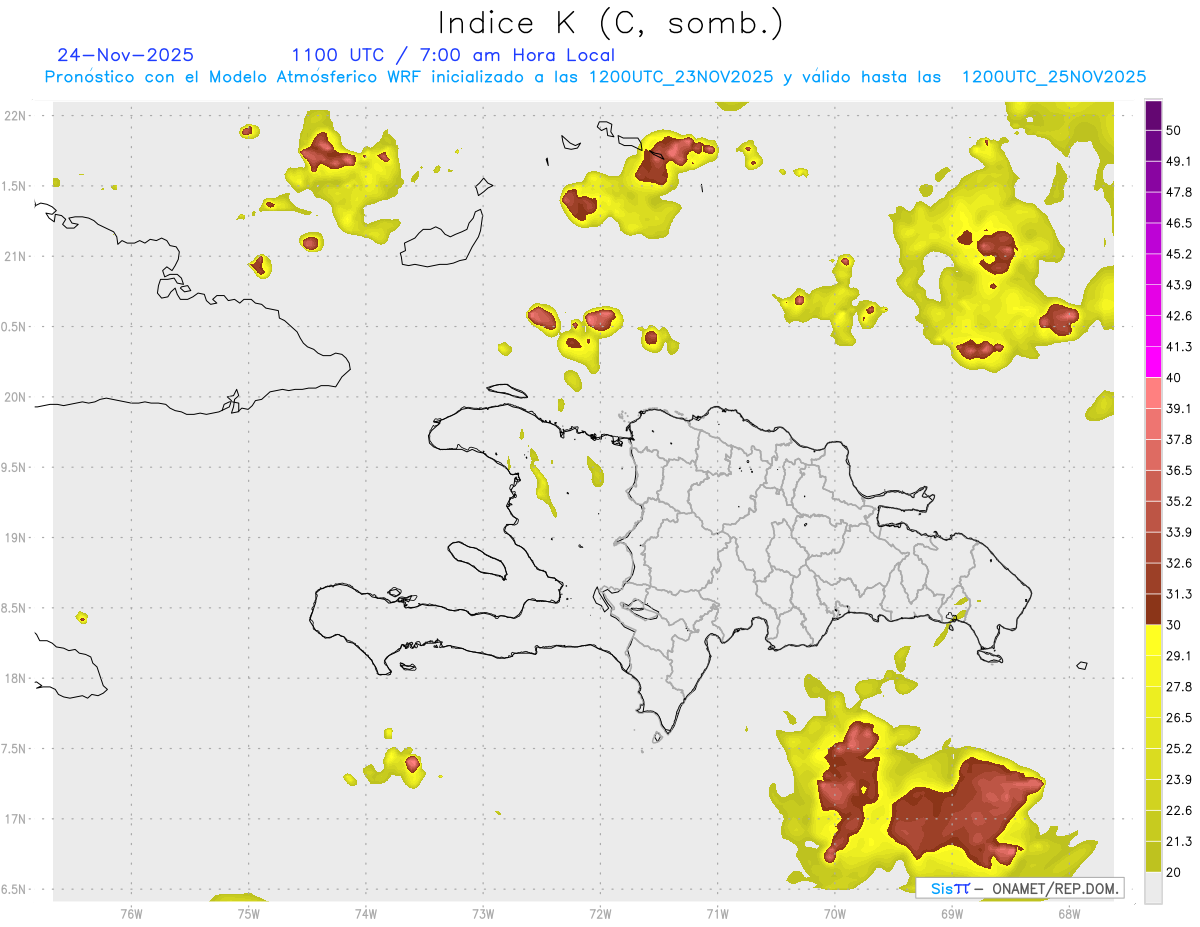Click the bottom '20' value on the color scale
This screenshot has height=927, width=1200.
(1174, 872)
